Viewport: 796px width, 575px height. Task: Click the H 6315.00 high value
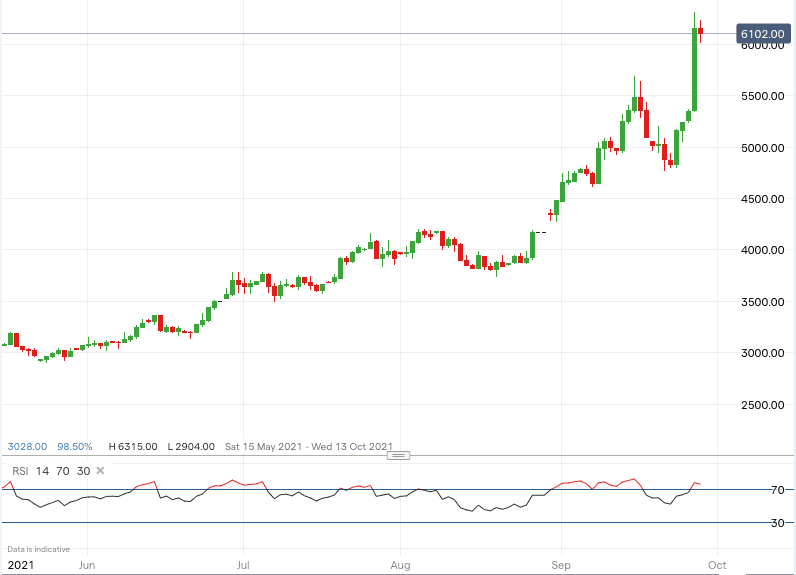[134, 446]
